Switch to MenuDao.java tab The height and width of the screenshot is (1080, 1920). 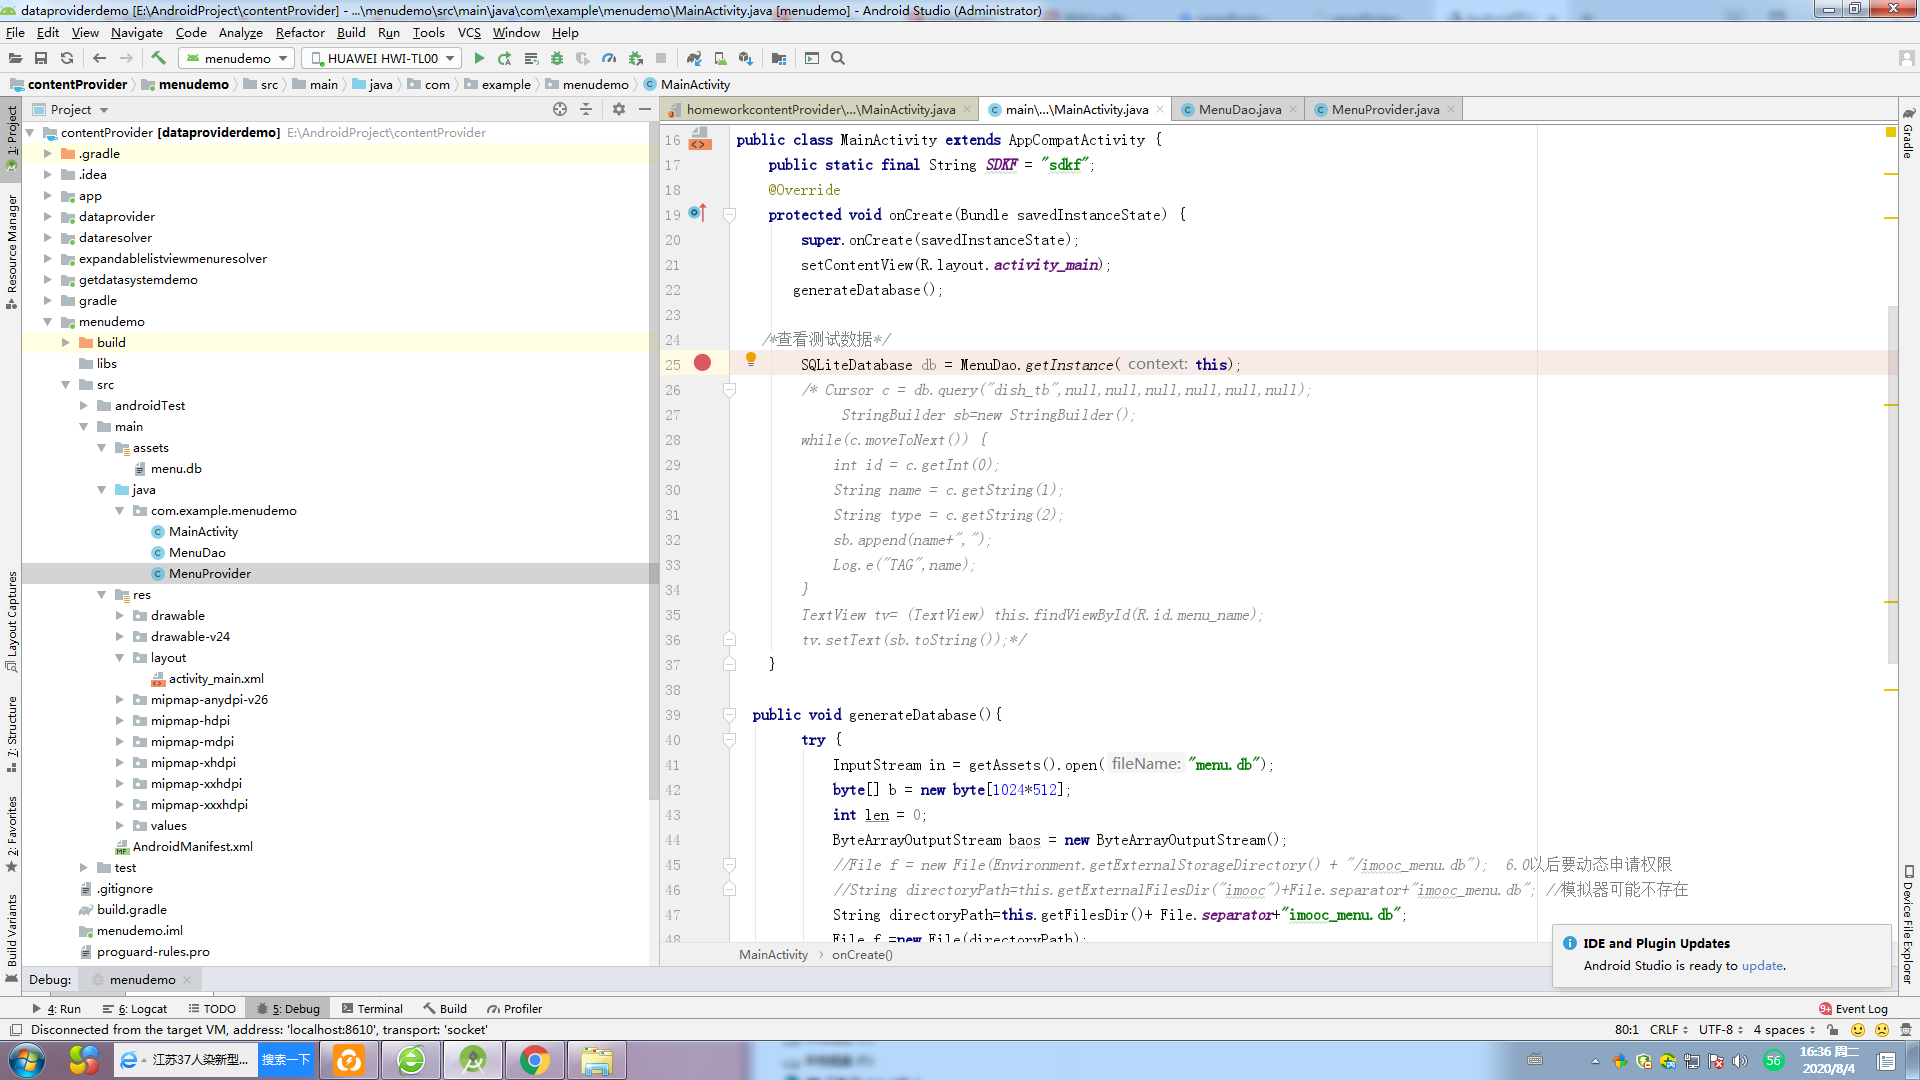click(1239, 109)
